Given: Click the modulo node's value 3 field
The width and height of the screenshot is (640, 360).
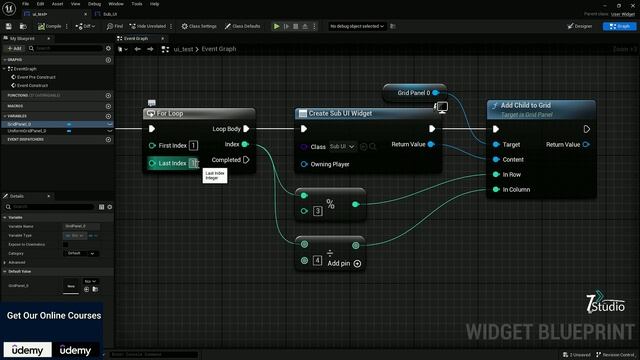Looking at the screenshot, I should pos(318,211).
